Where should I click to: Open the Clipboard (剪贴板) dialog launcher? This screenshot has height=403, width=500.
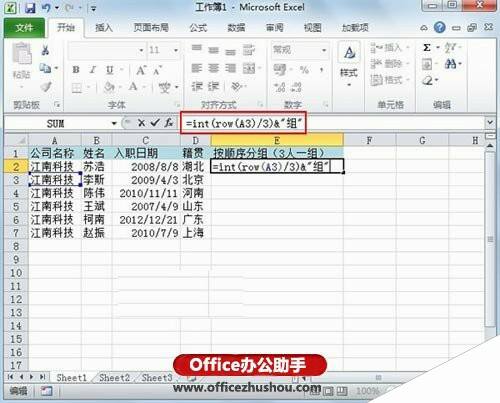click(57, 105)
